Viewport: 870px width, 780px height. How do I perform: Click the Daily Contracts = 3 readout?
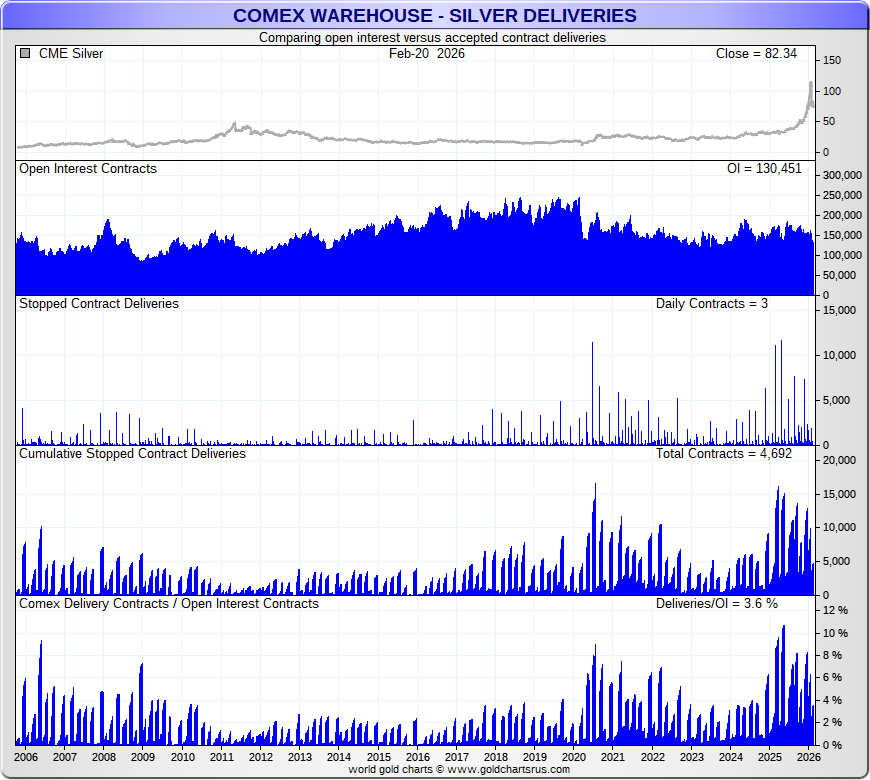point(711,303)
